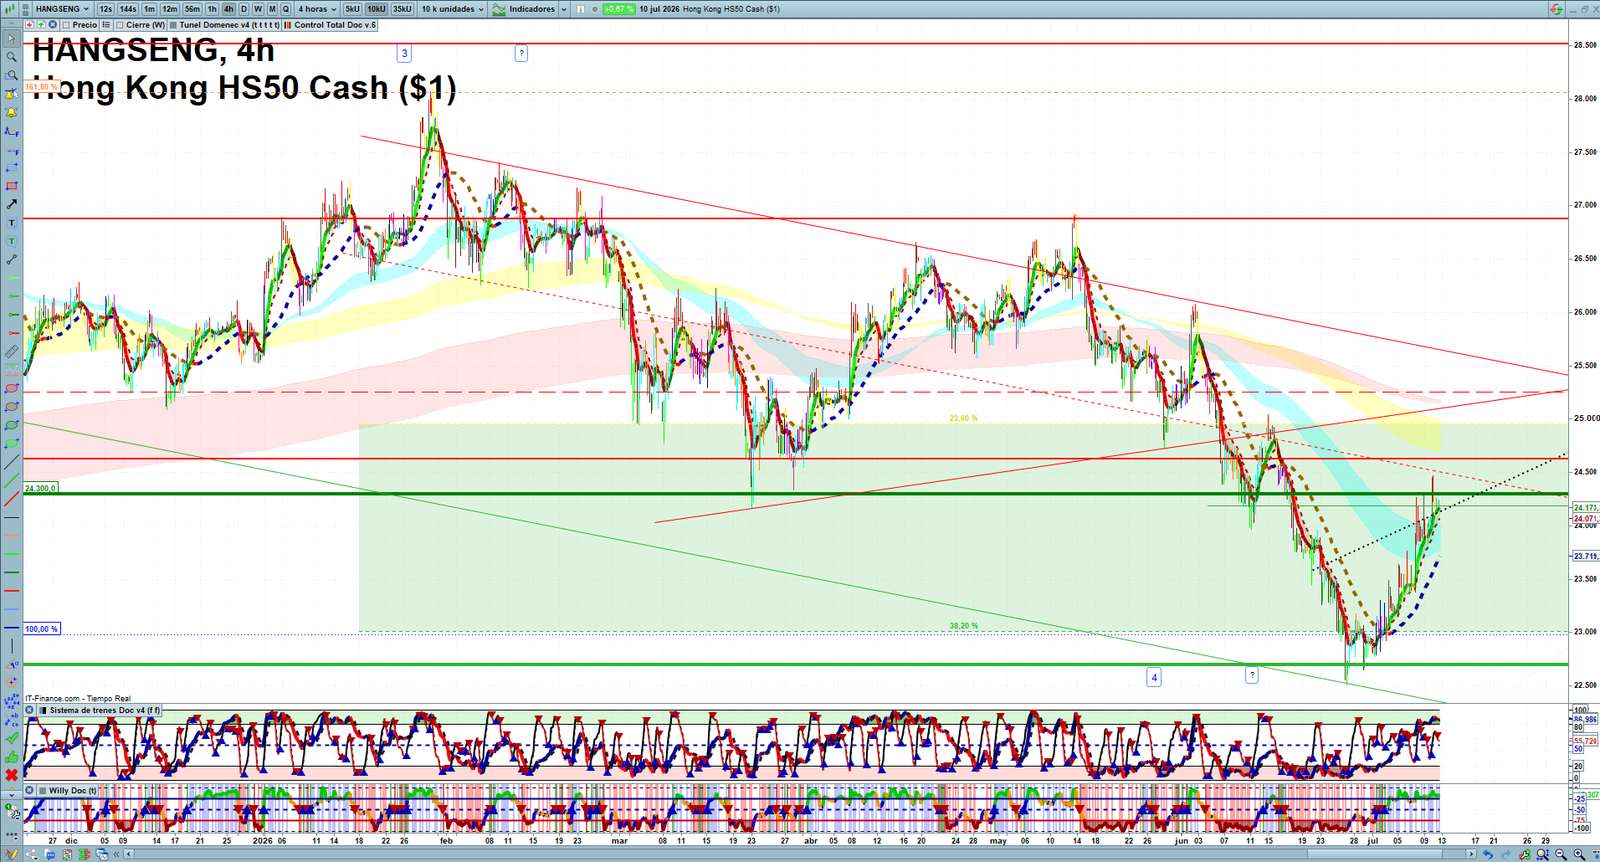The image size is (1600, 862).
Task: Select the 10kU units toggle
Action: pos(376,9)
